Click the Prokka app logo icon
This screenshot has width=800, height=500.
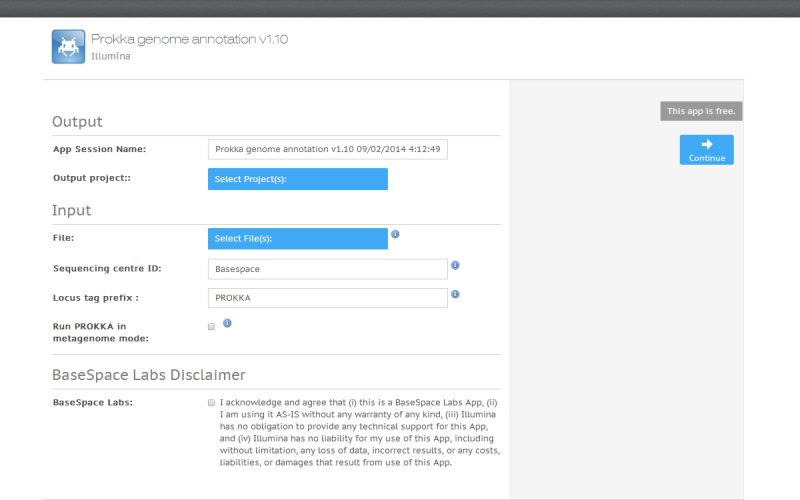point(68,46)
